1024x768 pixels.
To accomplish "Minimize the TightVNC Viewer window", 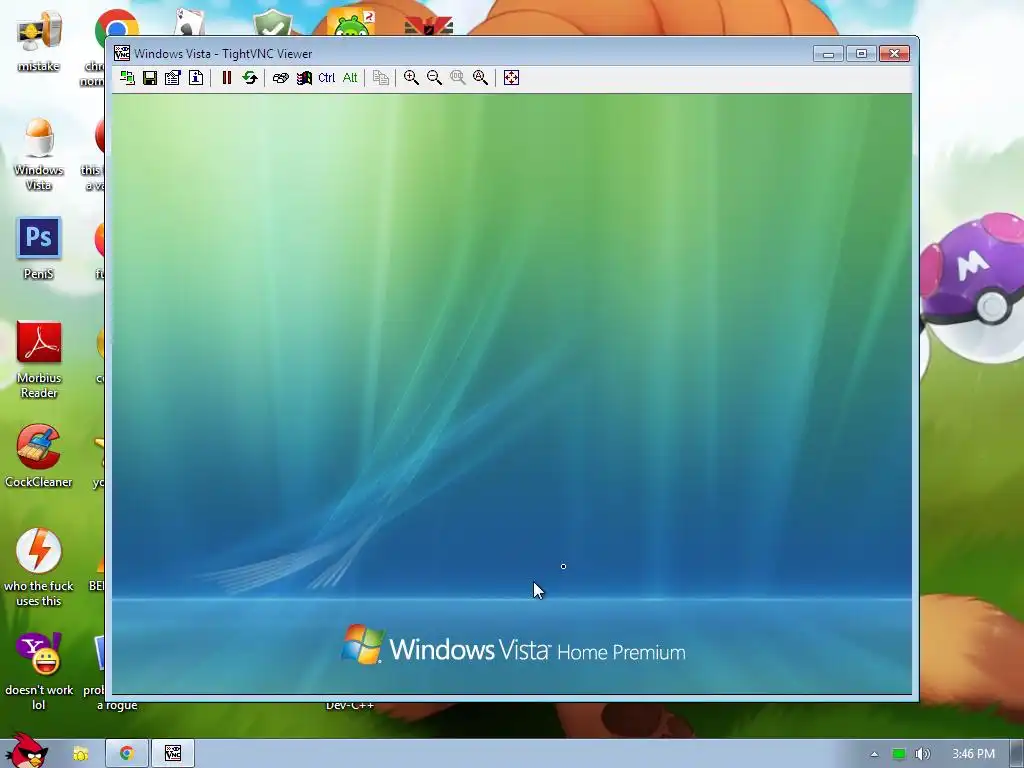I will pos(828,54).
